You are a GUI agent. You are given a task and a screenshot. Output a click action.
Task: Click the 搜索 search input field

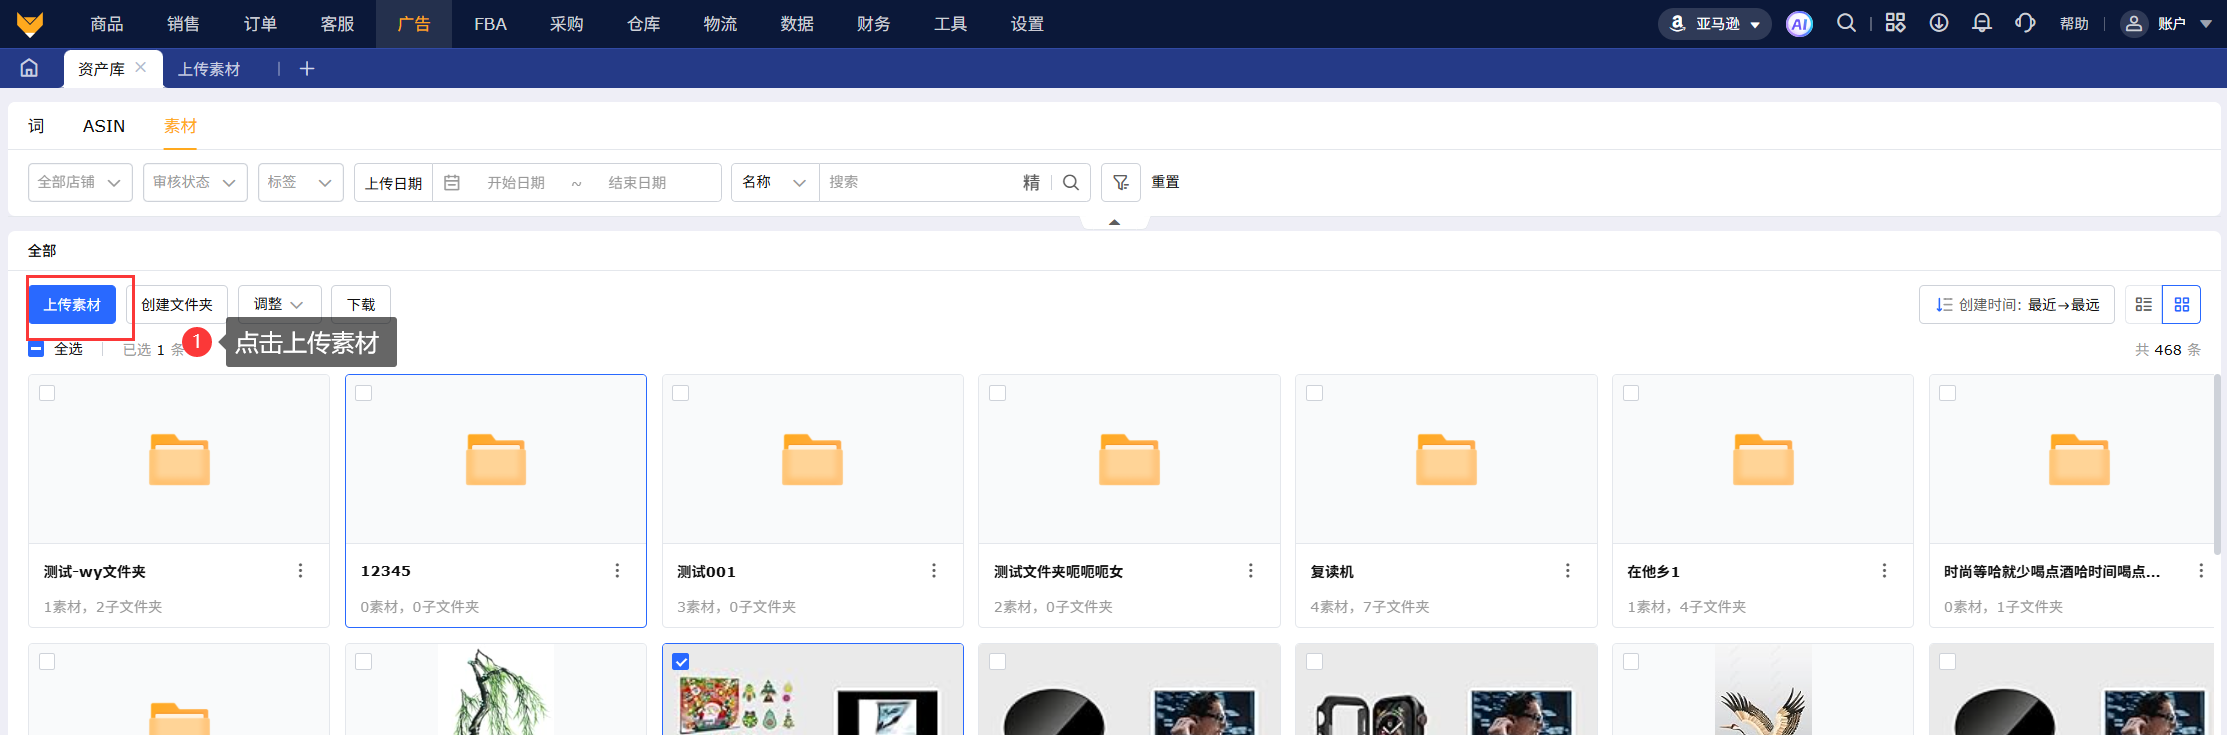pos(920,182)
